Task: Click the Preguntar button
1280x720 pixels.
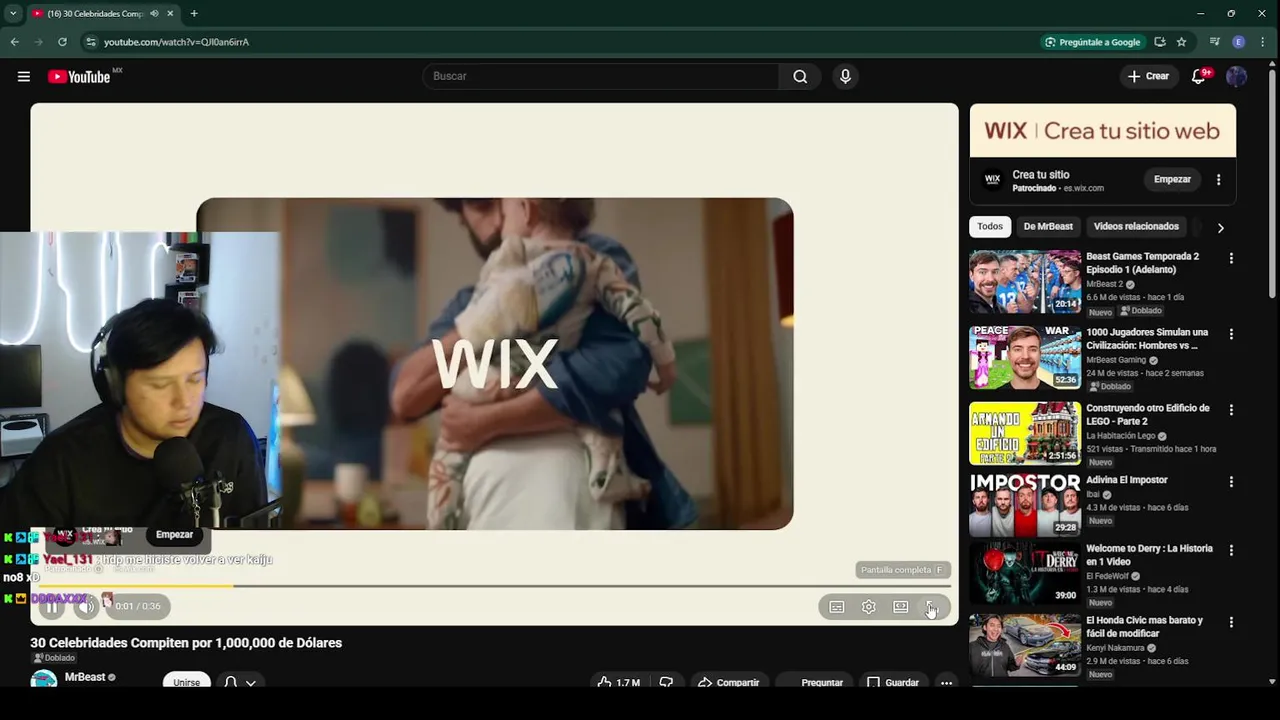Action: pyautogui.click(x=815, y=682)
